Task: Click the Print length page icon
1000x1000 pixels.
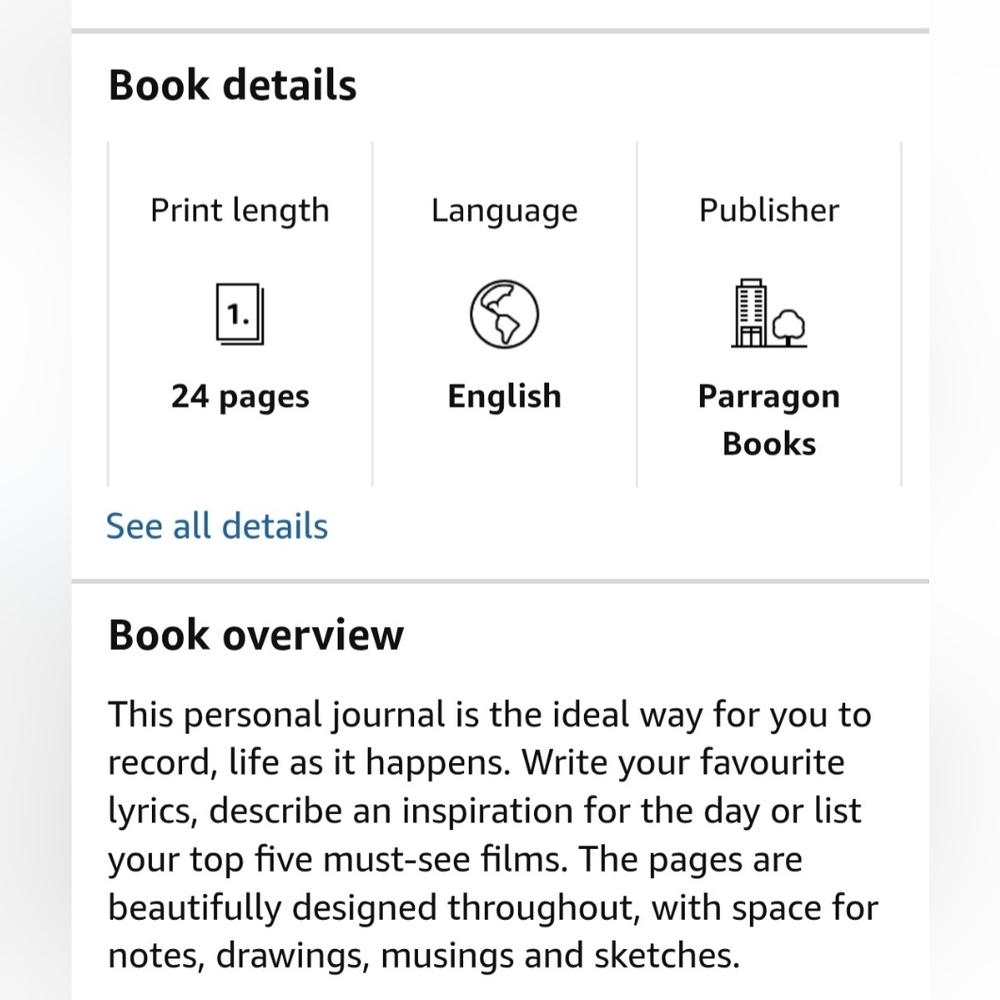Action: click(240, 314)
